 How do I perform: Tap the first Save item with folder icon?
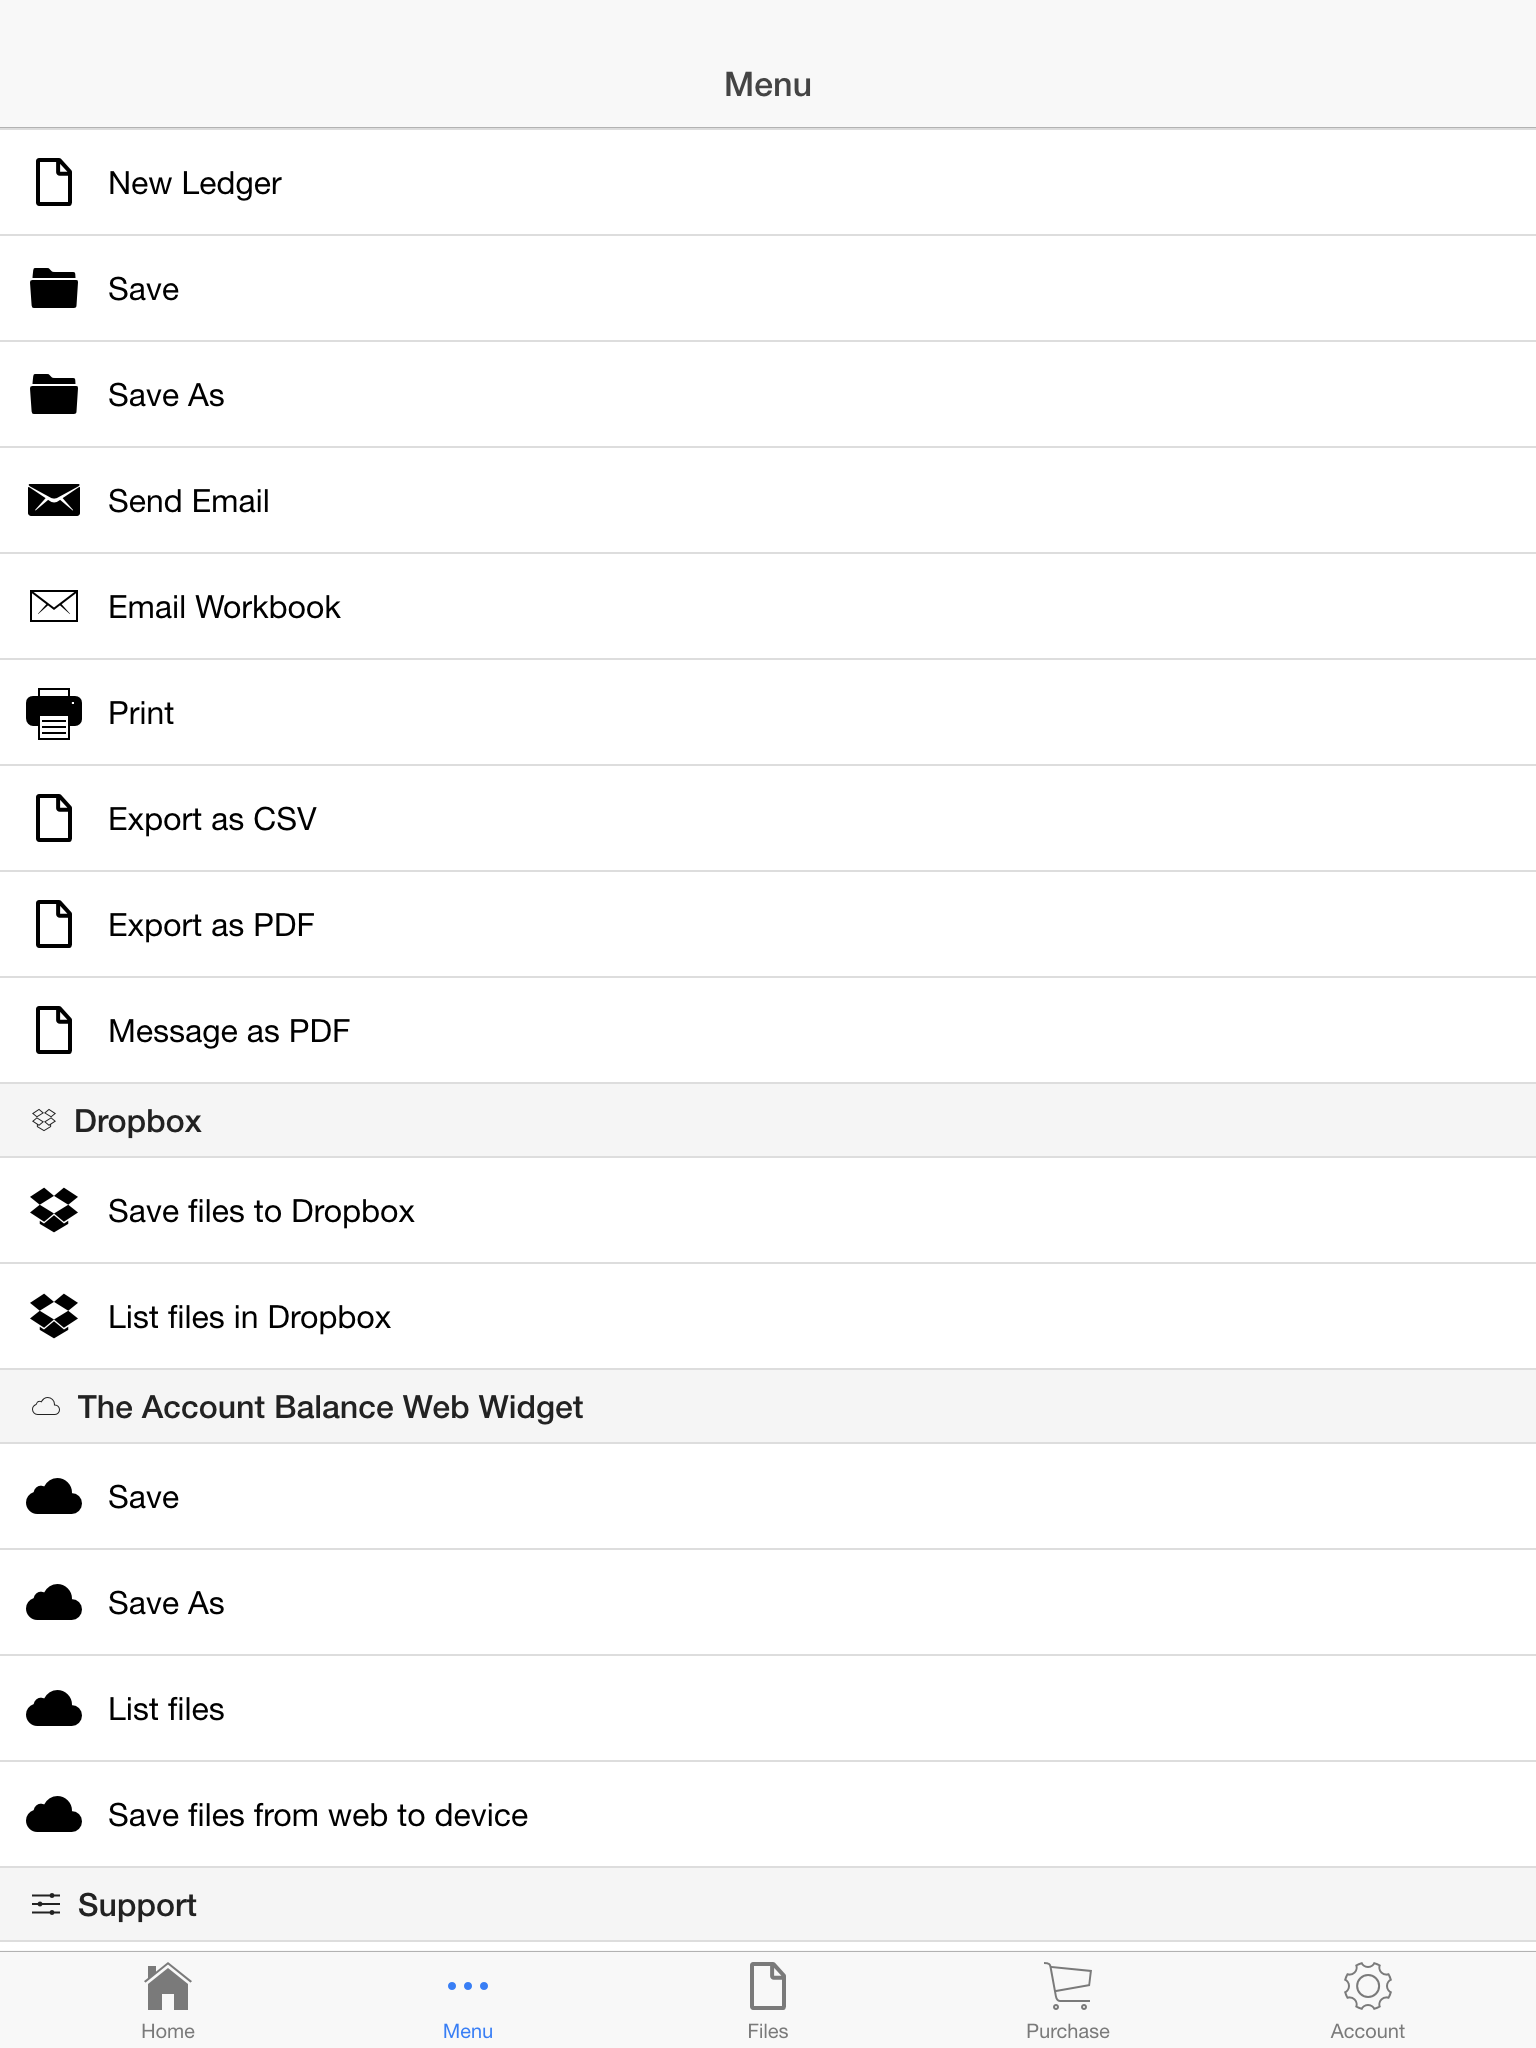(x=768, y=289)
